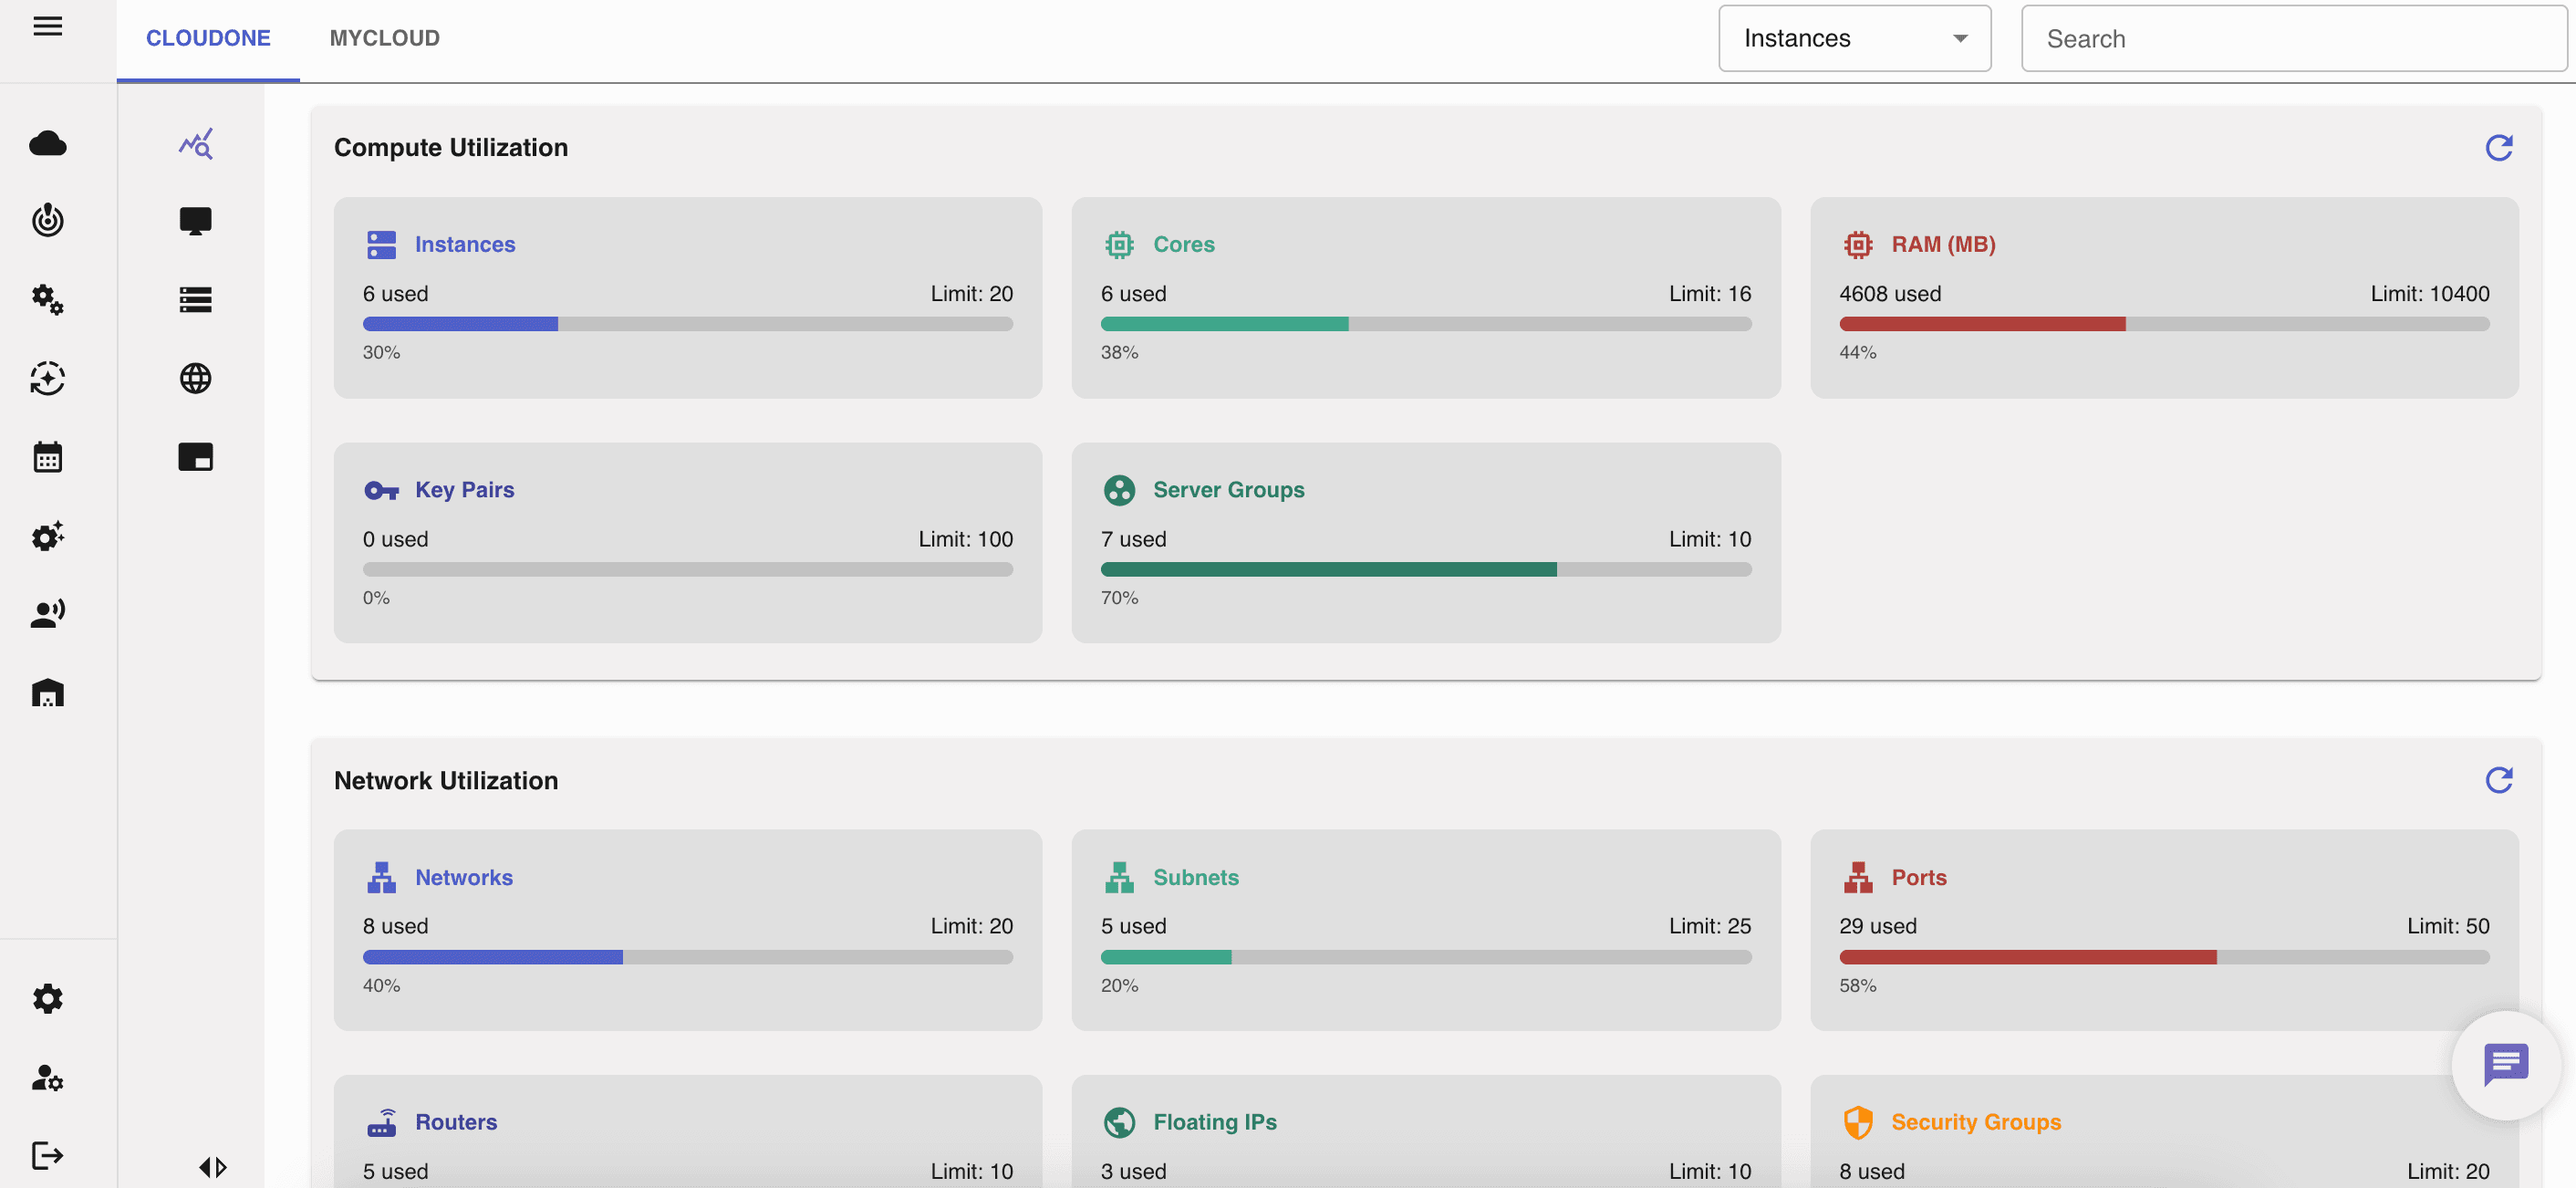Screen dimensions: 2576x1188
Task: Click the Floating IPs globe icon
Action: coord(1119,1122)
